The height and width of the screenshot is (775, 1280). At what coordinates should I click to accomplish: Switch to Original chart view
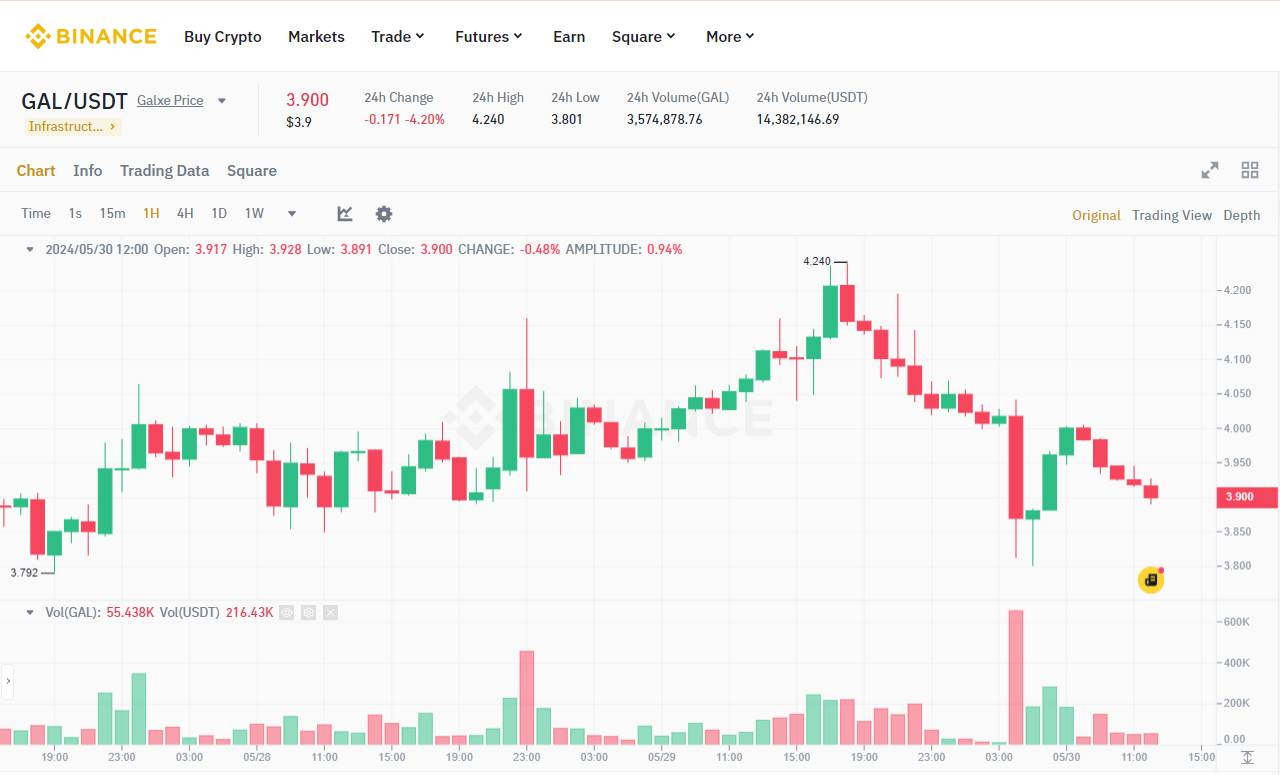point(1096,215)
